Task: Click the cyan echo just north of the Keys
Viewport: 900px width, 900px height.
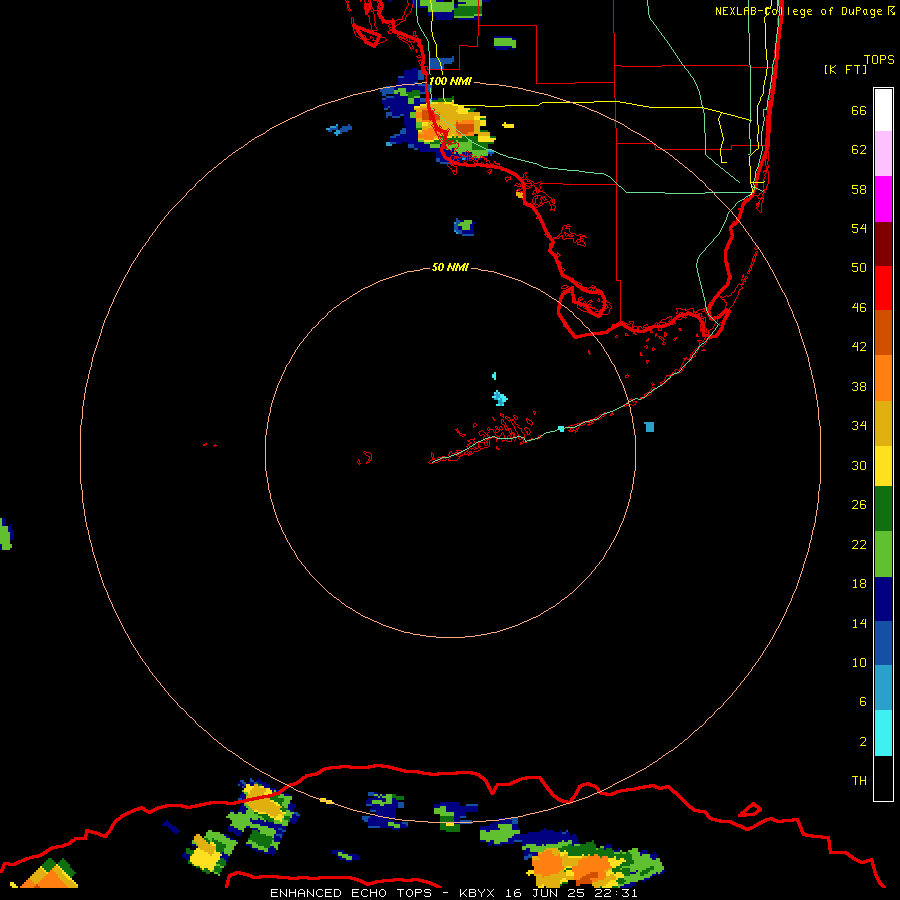Action: [x=500, y=398]
